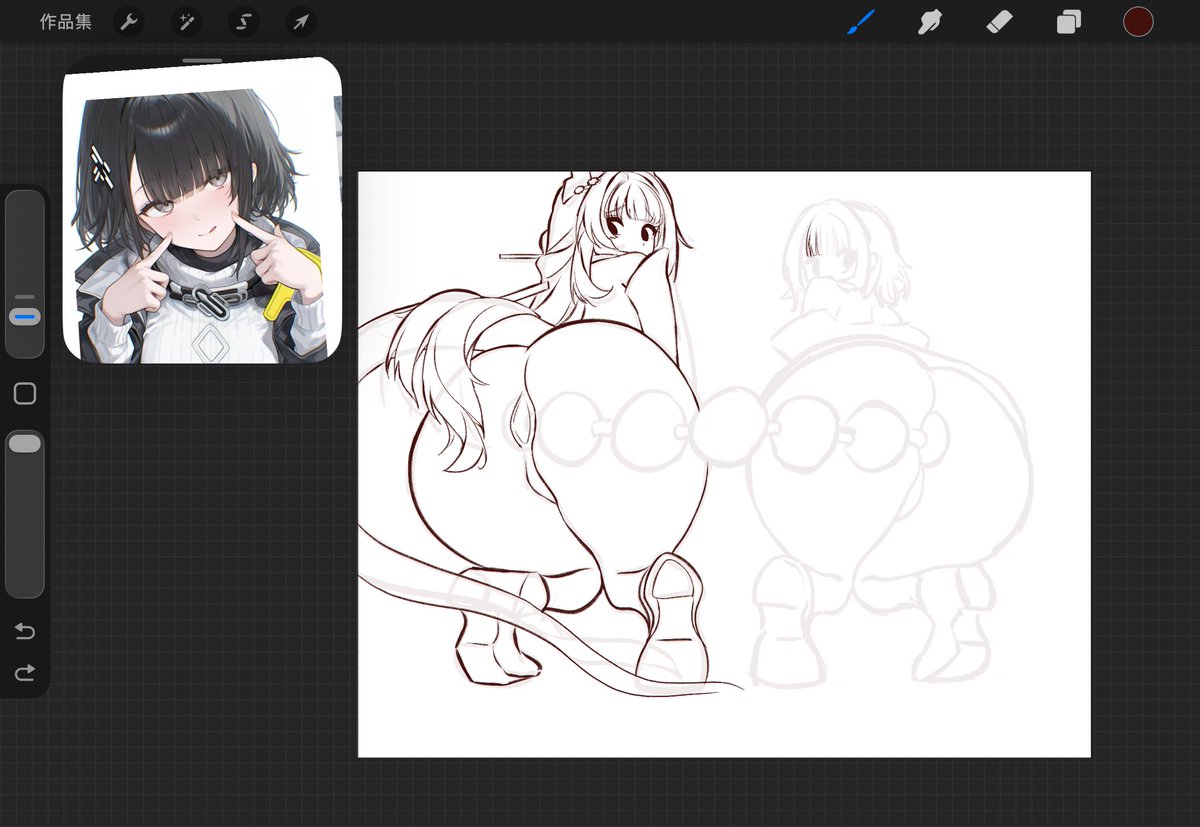Screen dimensions: 1200x827
Task: Select the Smudge tool
Action: tap(931, 22)
